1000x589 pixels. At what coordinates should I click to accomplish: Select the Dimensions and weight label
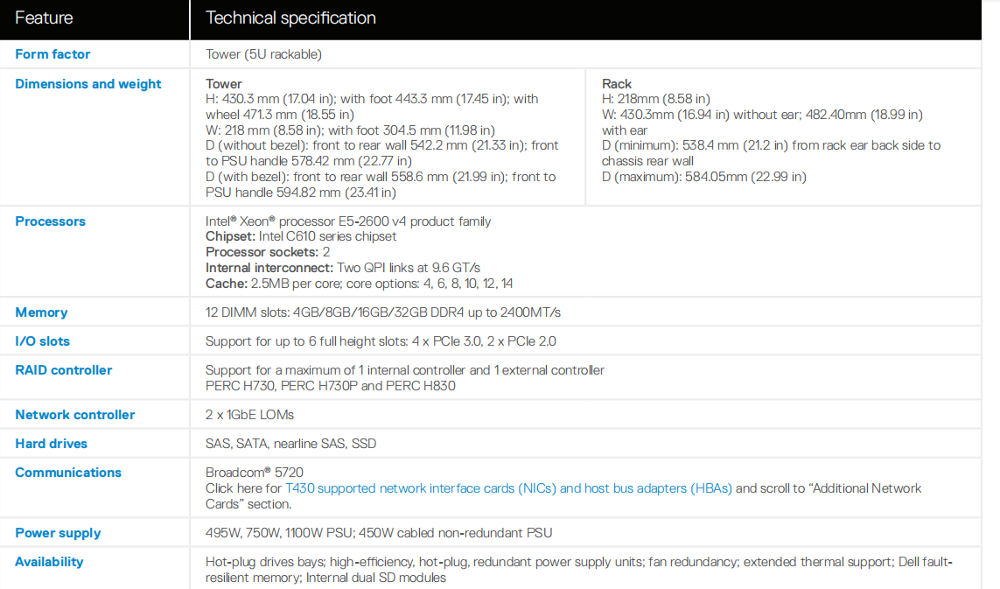(88, 84)
